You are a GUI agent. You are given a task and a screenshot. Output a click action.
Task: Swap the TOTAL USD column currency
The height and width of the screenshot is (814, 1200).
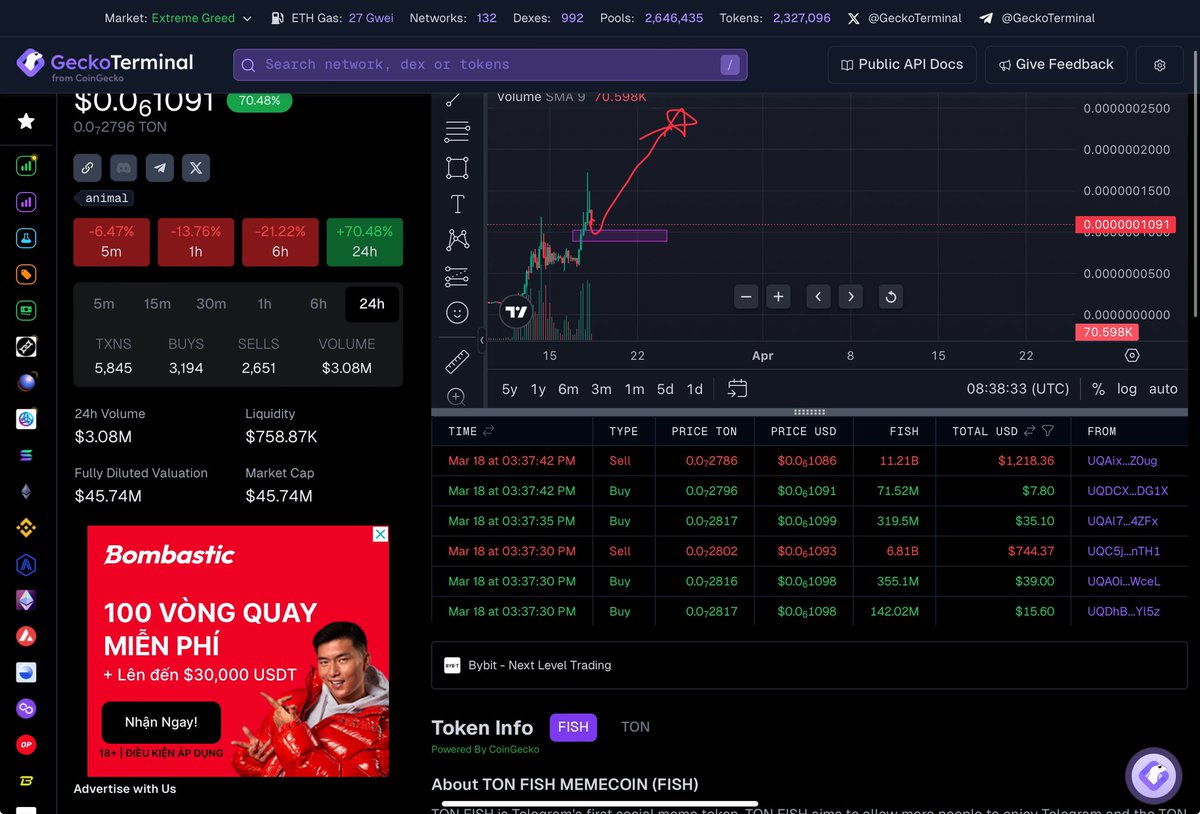pos(1029,431)
